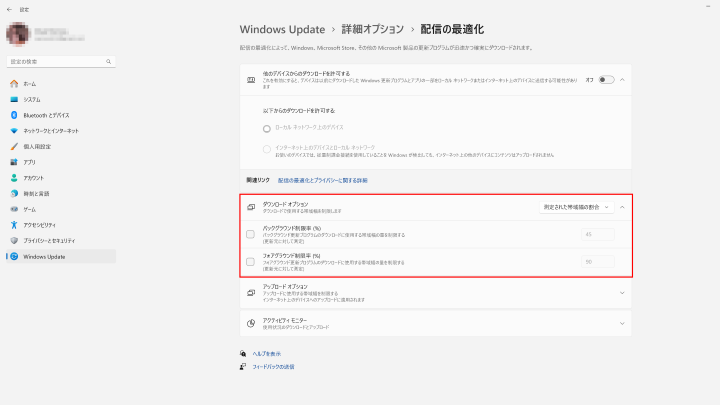Click the device icon of download-from-other-devices row
The image size is (720, 405).
click(251, 80)
